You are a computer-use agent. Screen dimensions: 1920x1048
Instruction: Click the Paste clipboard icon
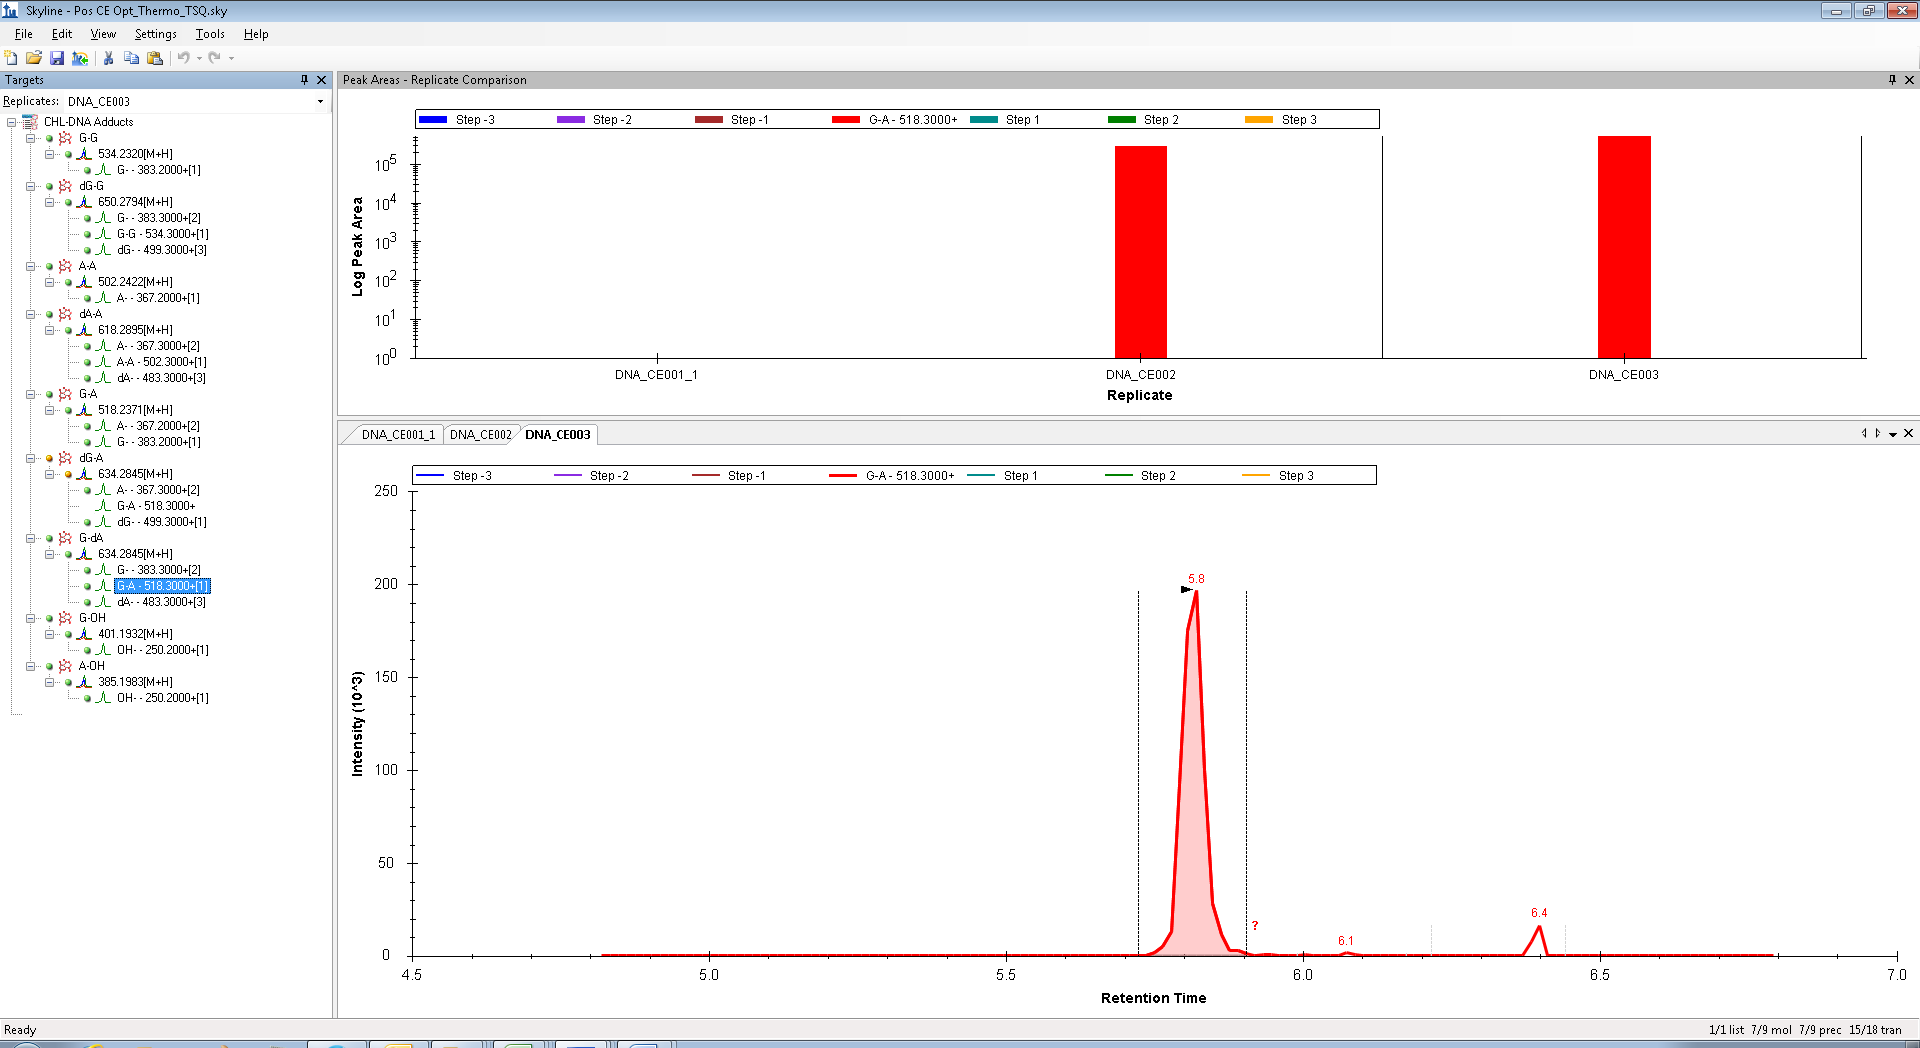(x=154, y=58)
